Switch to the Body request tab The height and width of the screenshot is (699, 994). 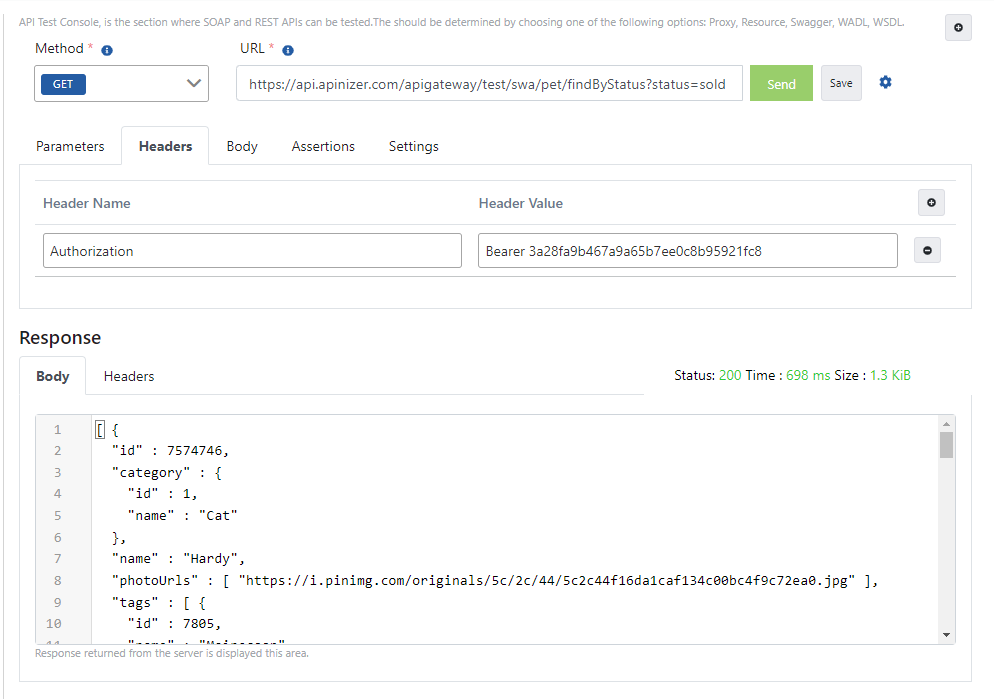(x=241, y=146)
